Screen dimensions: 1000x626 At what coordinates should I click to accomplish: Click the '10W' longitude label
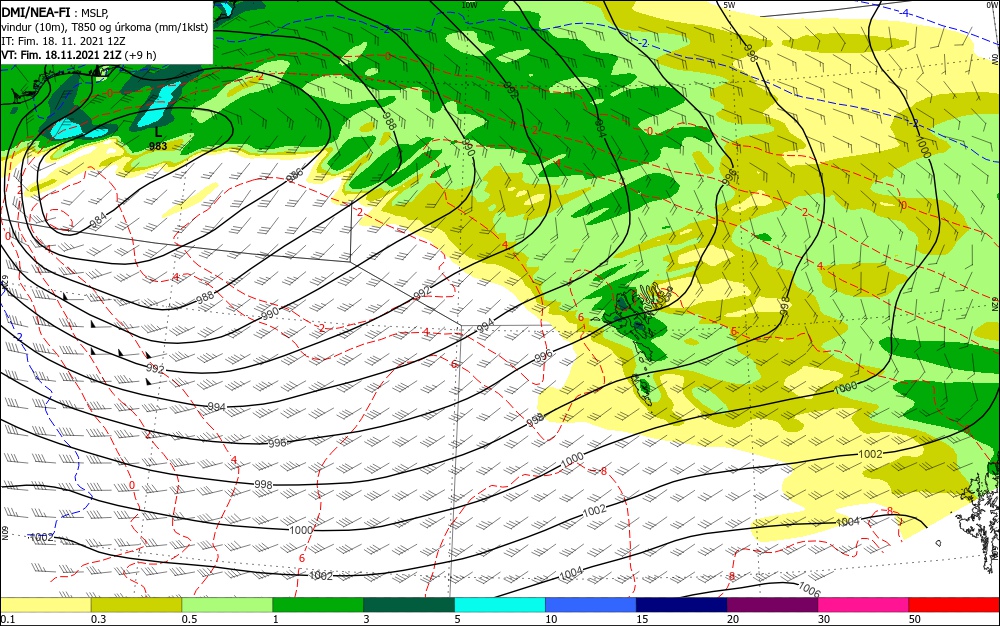click(469, 5)
